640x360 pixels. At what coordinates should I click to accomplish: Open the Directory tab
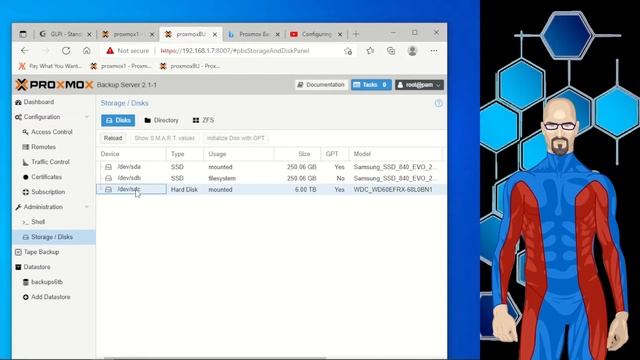162,120
